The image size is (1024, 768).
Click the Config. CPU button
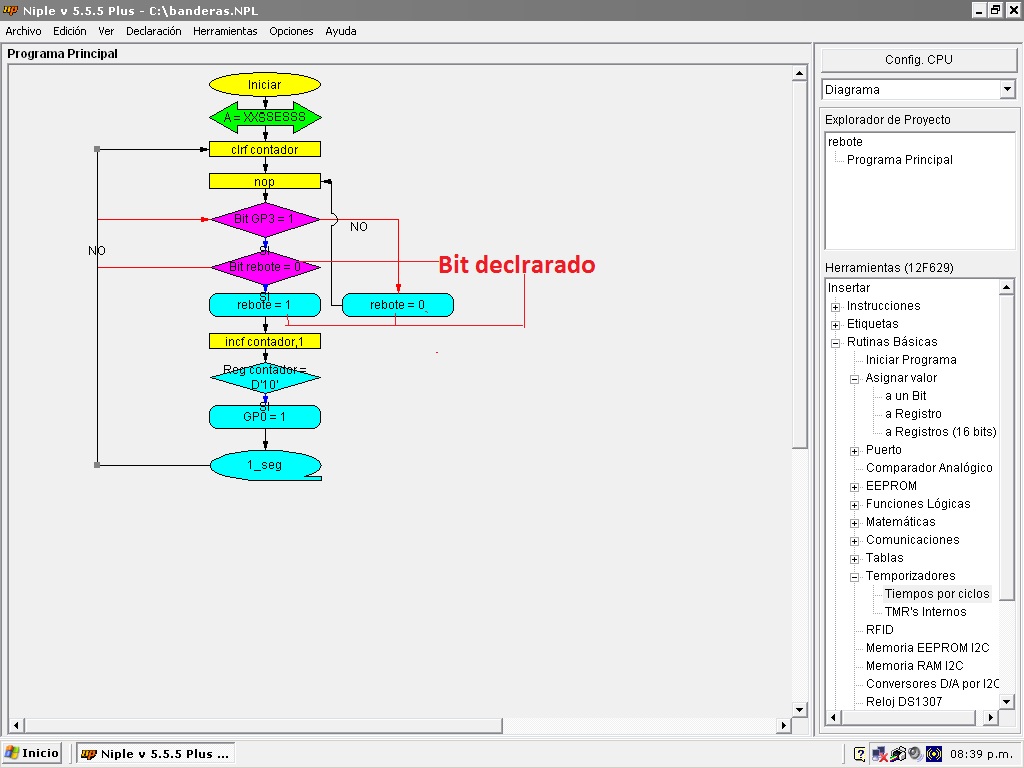click(x=919, y=60)
